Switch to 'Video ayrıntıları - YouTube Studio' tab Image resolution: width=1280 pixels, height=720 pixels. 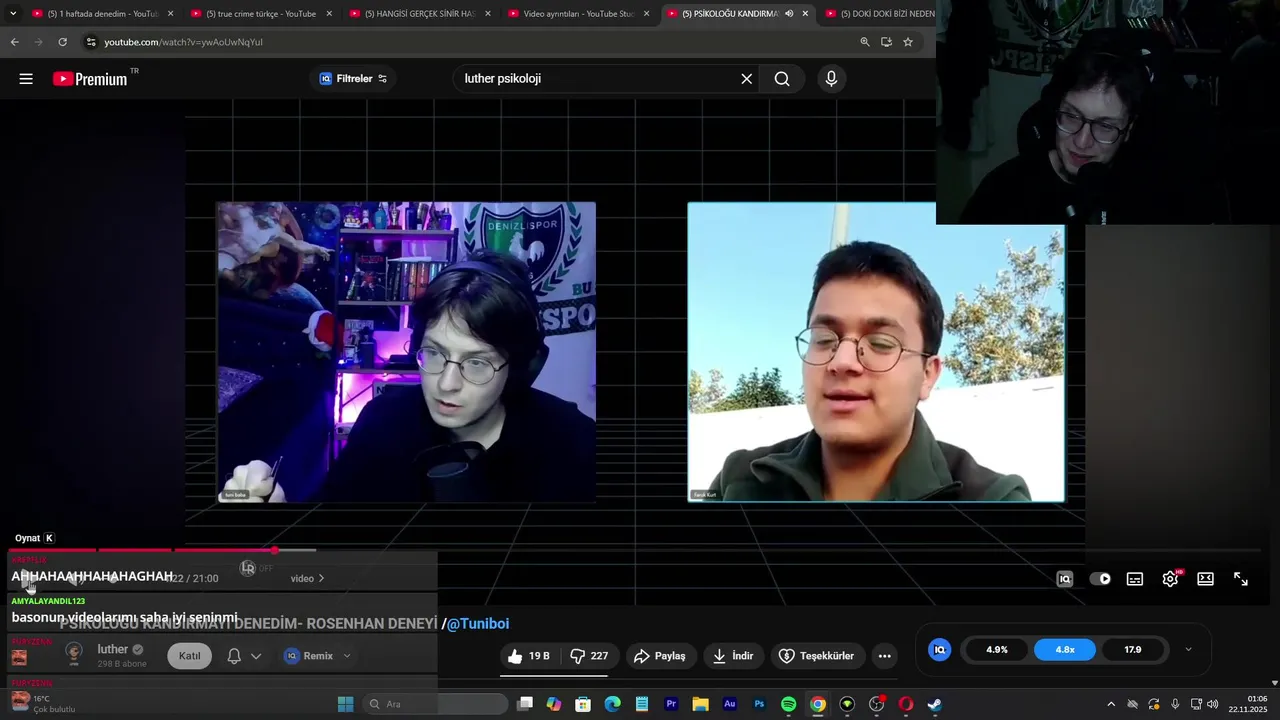pyautogui.click(x=578, y=14)
